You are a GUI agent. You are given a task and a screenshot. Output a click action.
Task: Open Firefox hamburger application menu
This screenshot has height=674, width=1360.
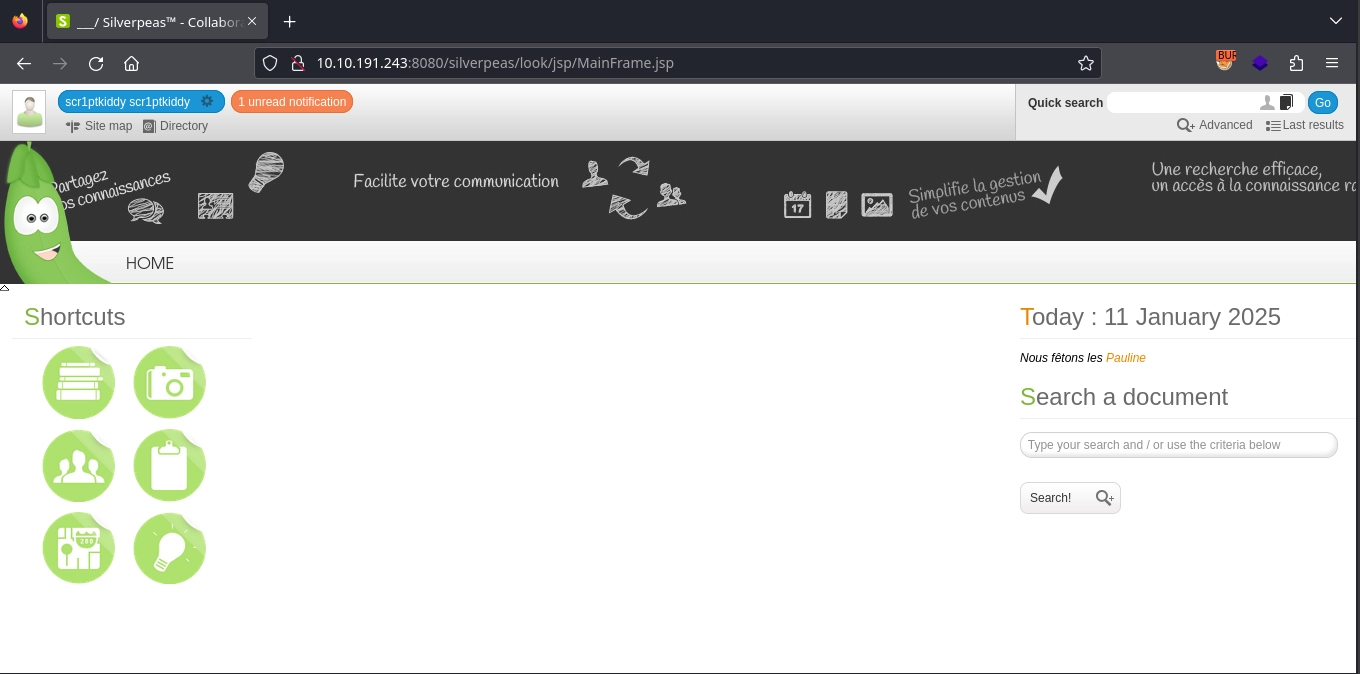coord(1332,63)
